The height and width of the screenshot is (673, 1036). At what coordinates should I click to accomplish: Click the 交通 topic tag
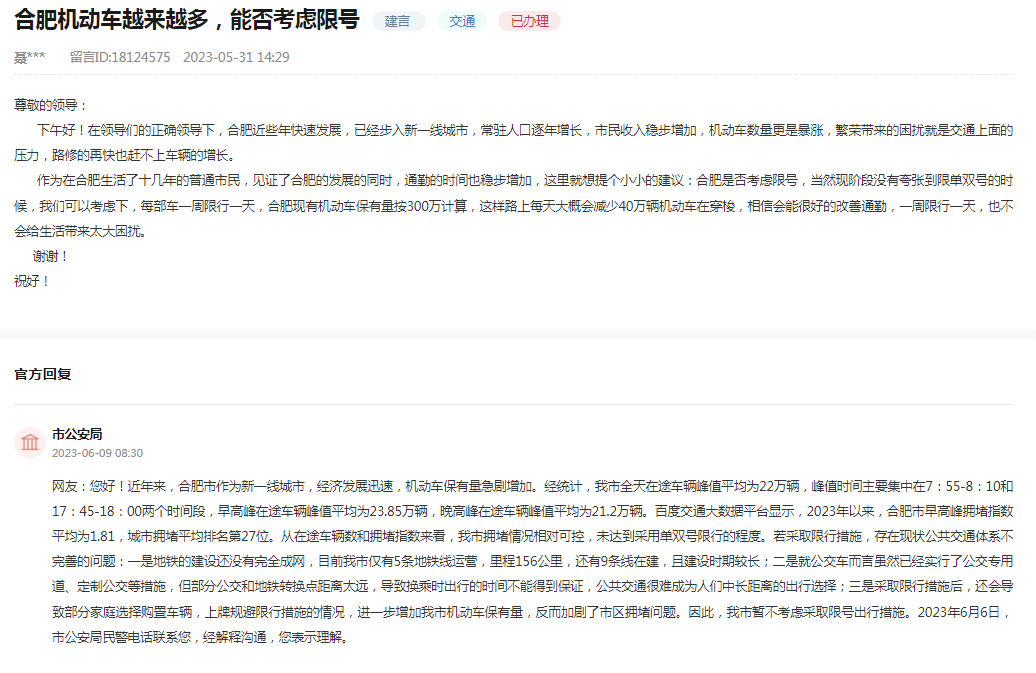pyautogui.click(x=462, y=21)
